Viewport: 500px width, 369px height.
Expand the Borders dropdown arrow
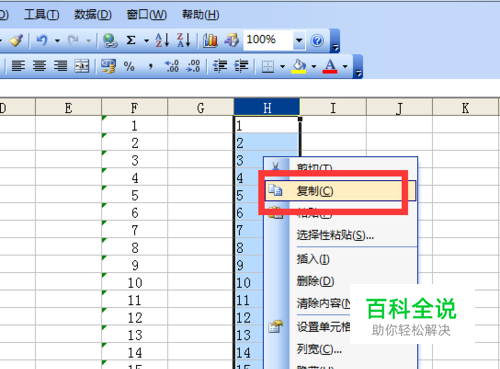pos(282,66)
